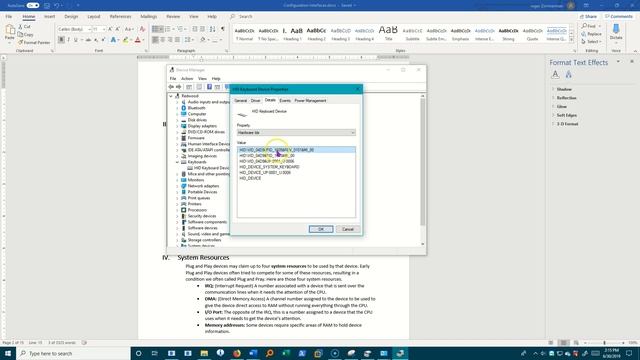Image resolution: width=640 pixels, height=360 pixels.
Task: Expand the 3-D Format section
Action: [567, 124]
